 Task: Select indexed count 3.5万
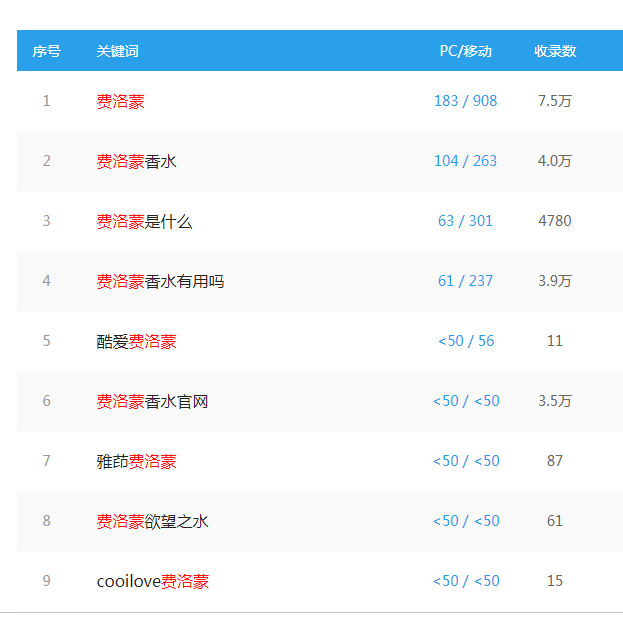click(x=555, y=401)
